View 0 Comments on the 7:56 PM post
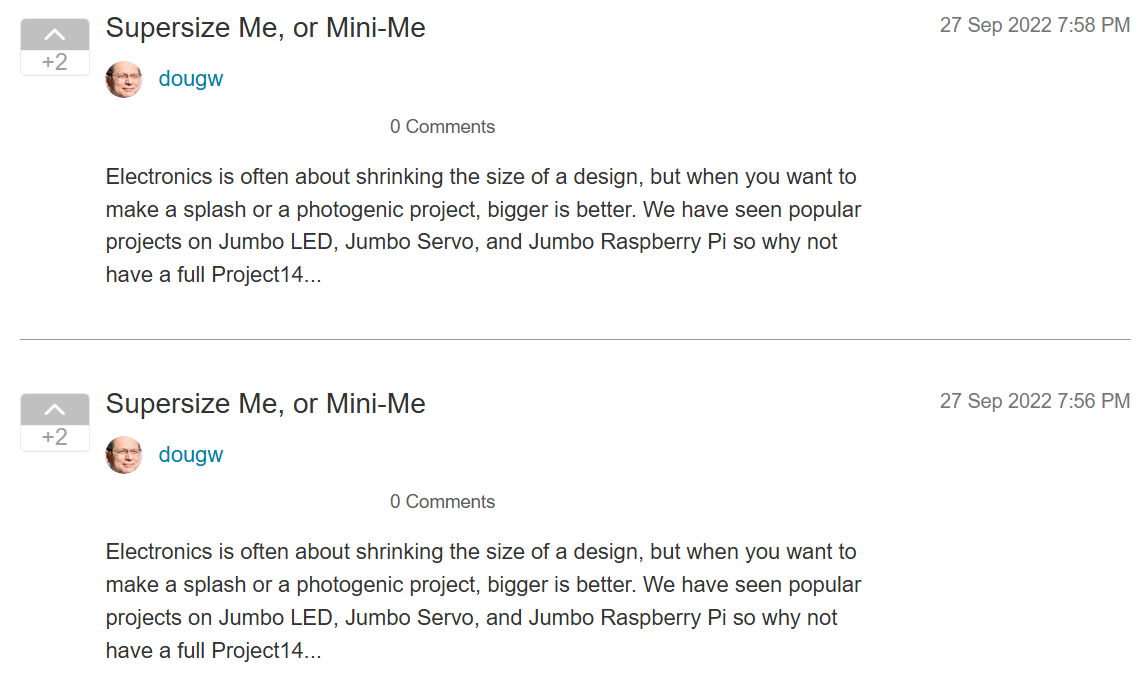Screen dimensions: 1140x677 click(442, 502)
